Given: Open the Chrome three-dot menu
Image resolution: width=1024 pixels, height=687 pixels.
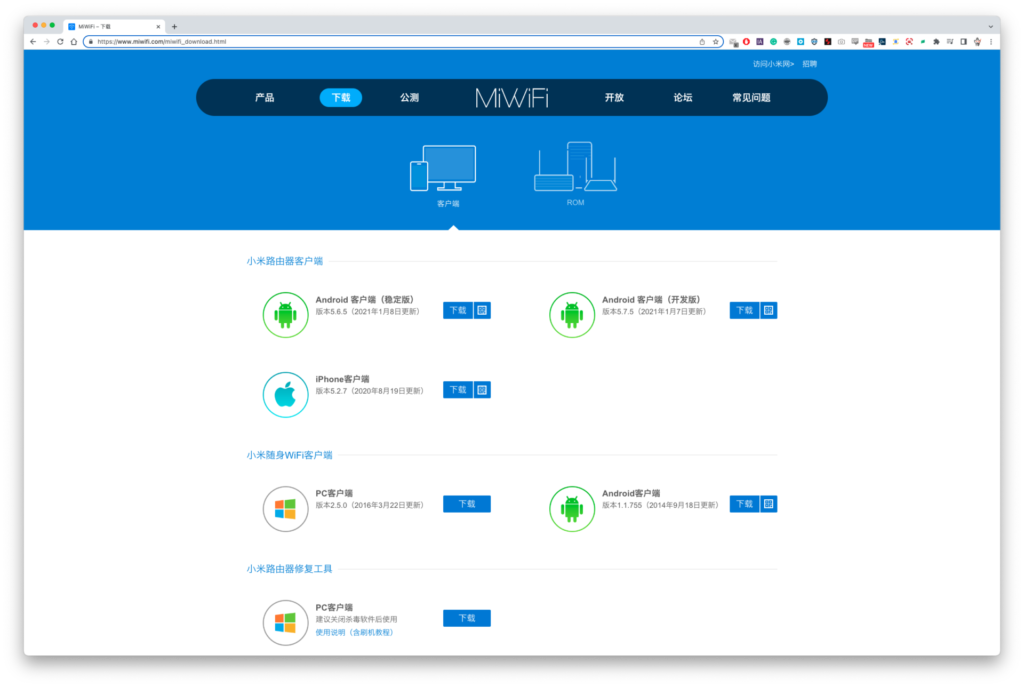Looking at the screenshot, I should [991, 42].
